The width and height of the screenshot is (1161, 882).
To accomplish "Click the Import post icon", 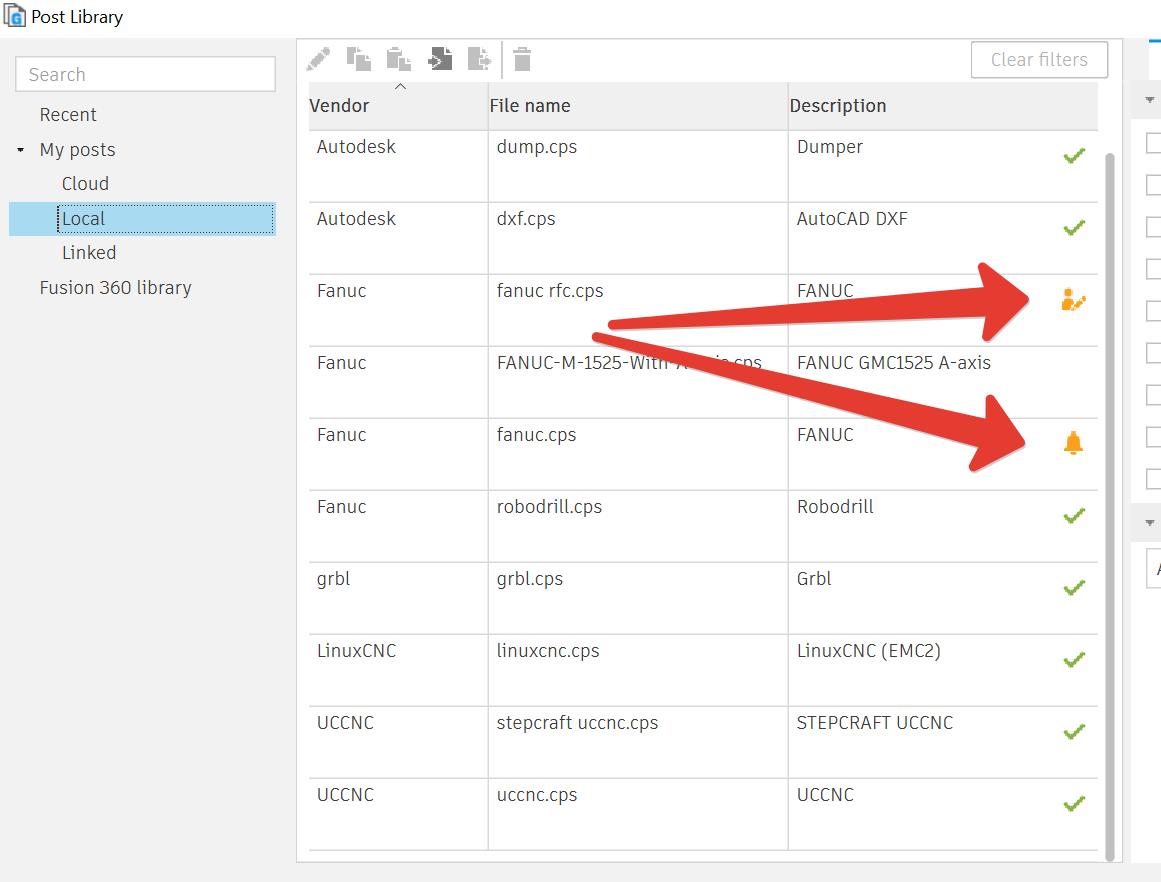I will (x=440, y=60).
